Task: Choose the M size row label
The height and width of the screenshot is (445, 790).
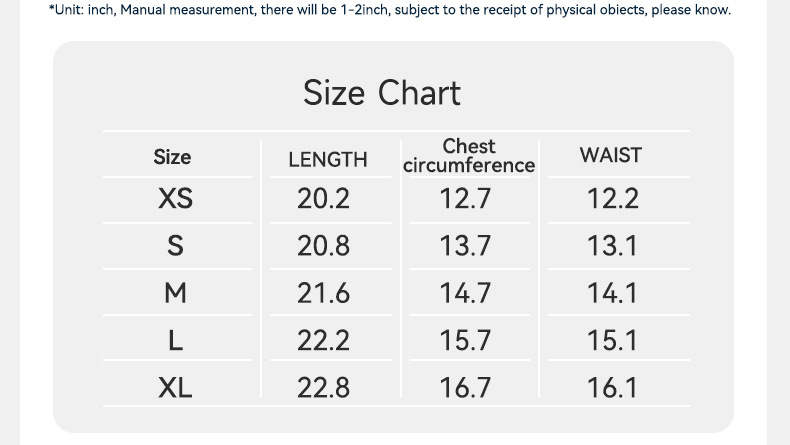Action: point(175,293)
